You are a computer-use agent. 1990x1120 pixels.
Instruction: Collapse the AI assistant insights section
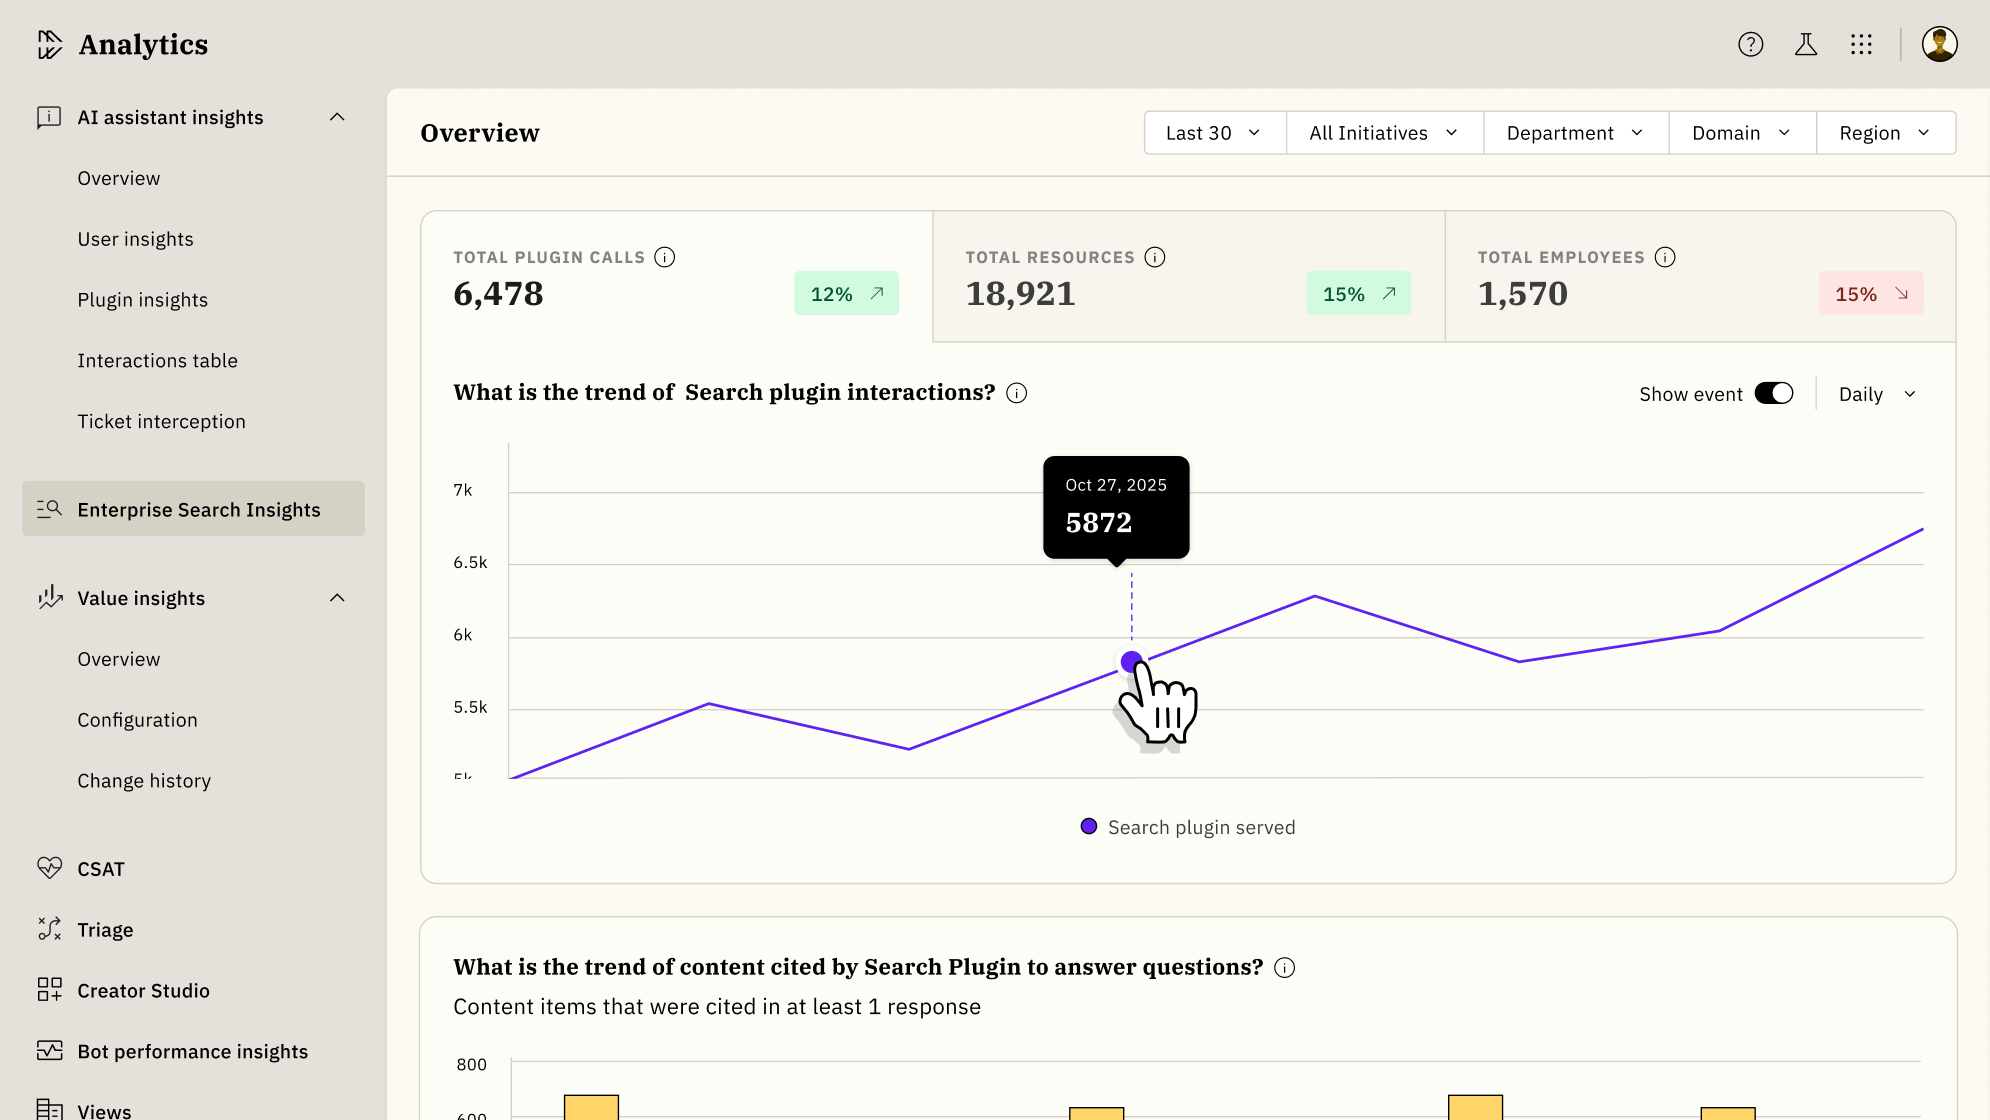[337, 117]
